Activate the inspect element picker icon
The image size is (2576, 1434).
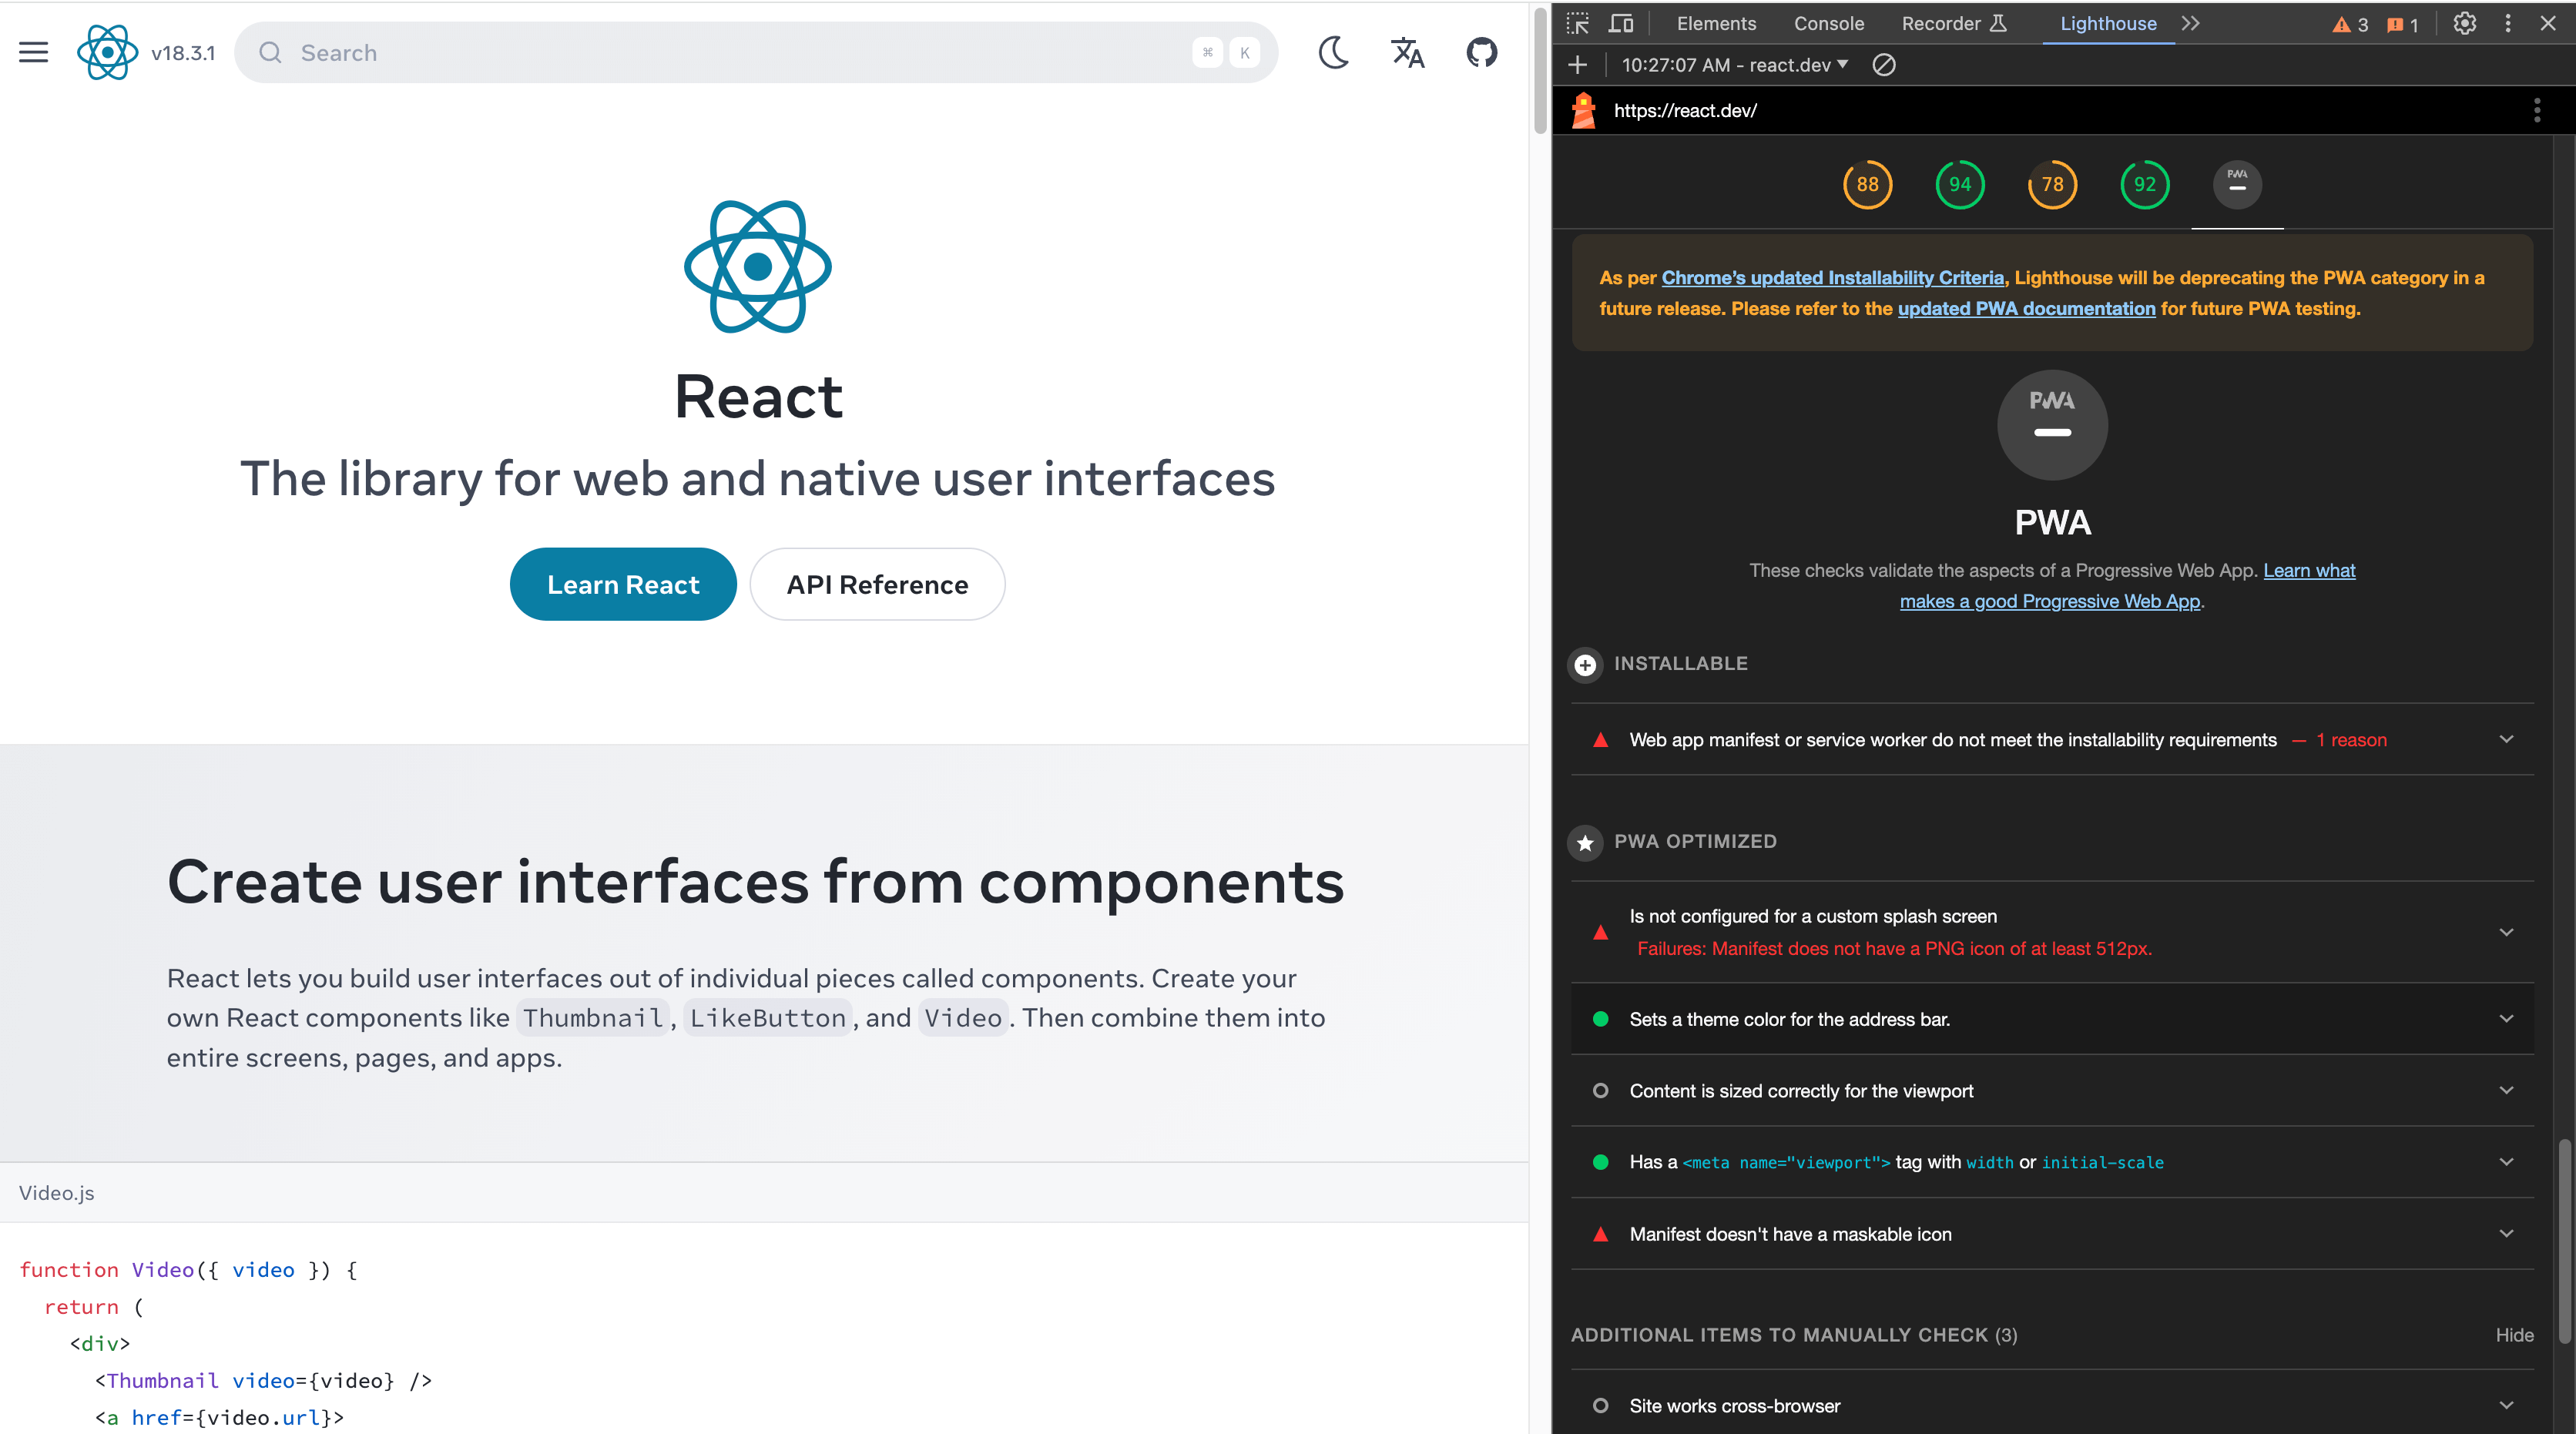tap(1578, 24)
